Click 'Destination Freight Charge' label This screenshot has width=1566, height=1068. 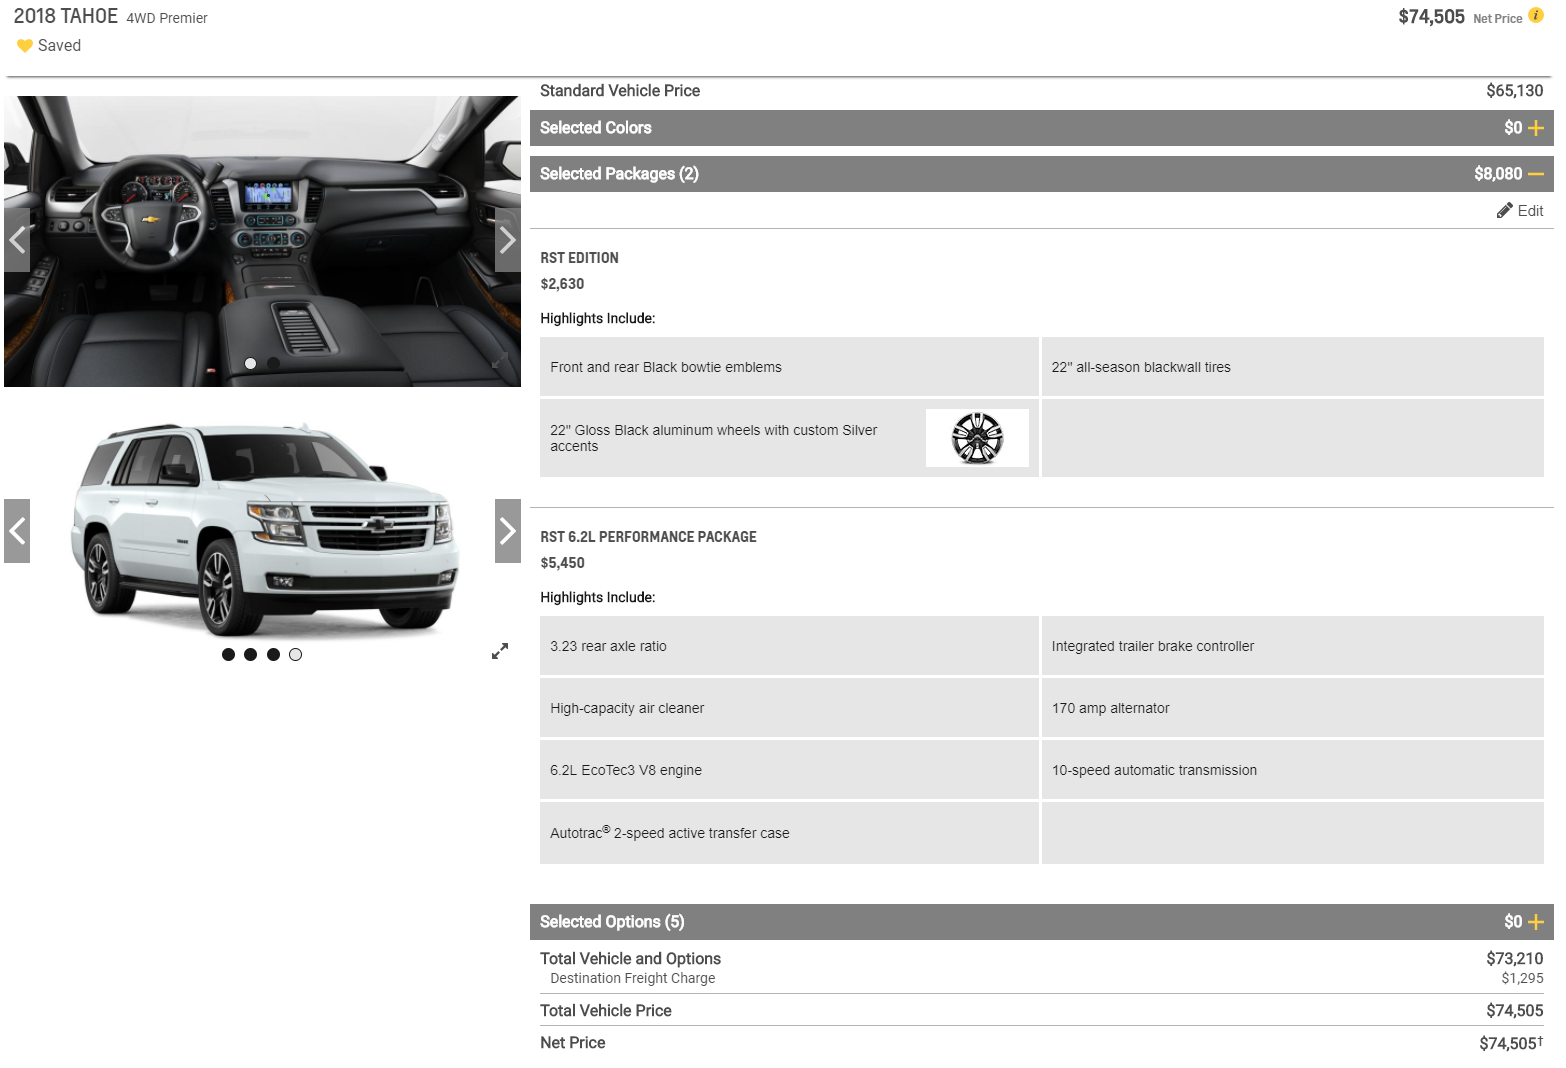pos(633,979)
